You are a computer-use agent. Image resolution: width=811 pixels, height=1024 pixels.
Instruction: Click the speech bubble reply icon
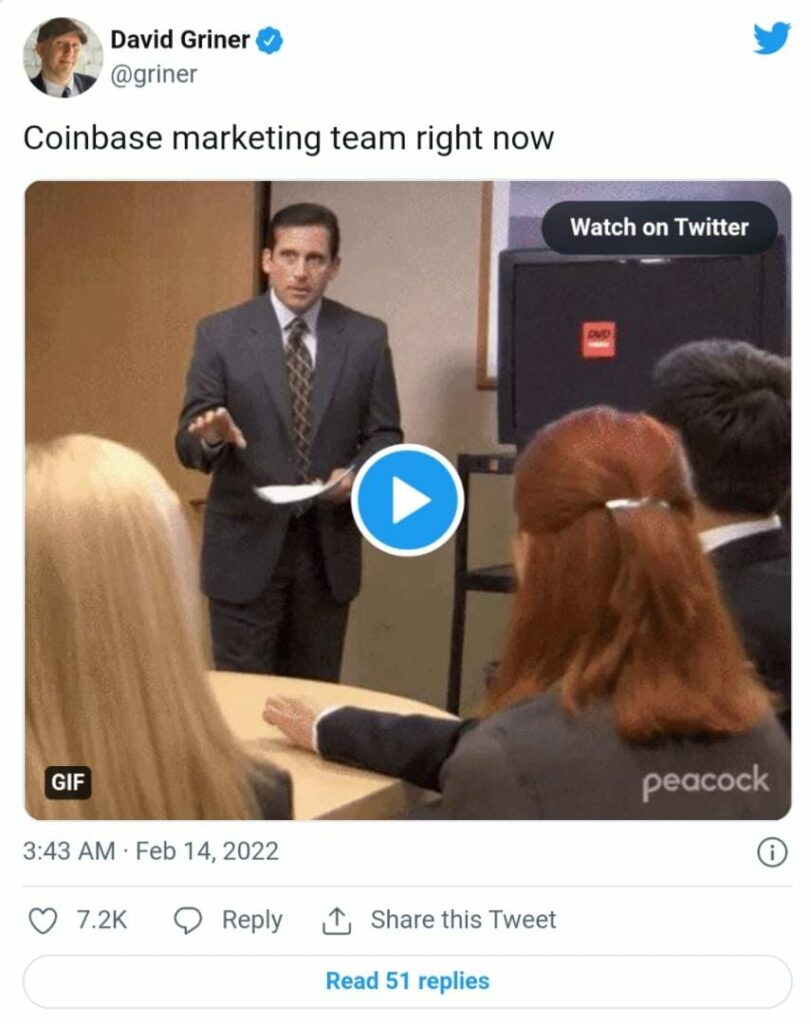188,920
